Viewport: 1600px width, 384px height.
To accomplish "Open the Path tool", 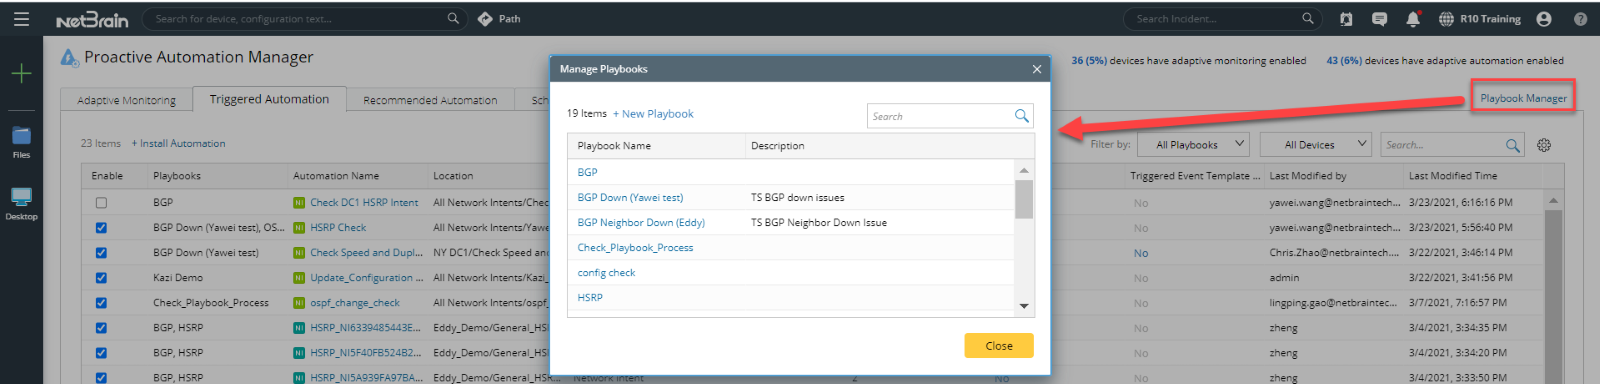I will pyautogui.click(x=499, y=19).
